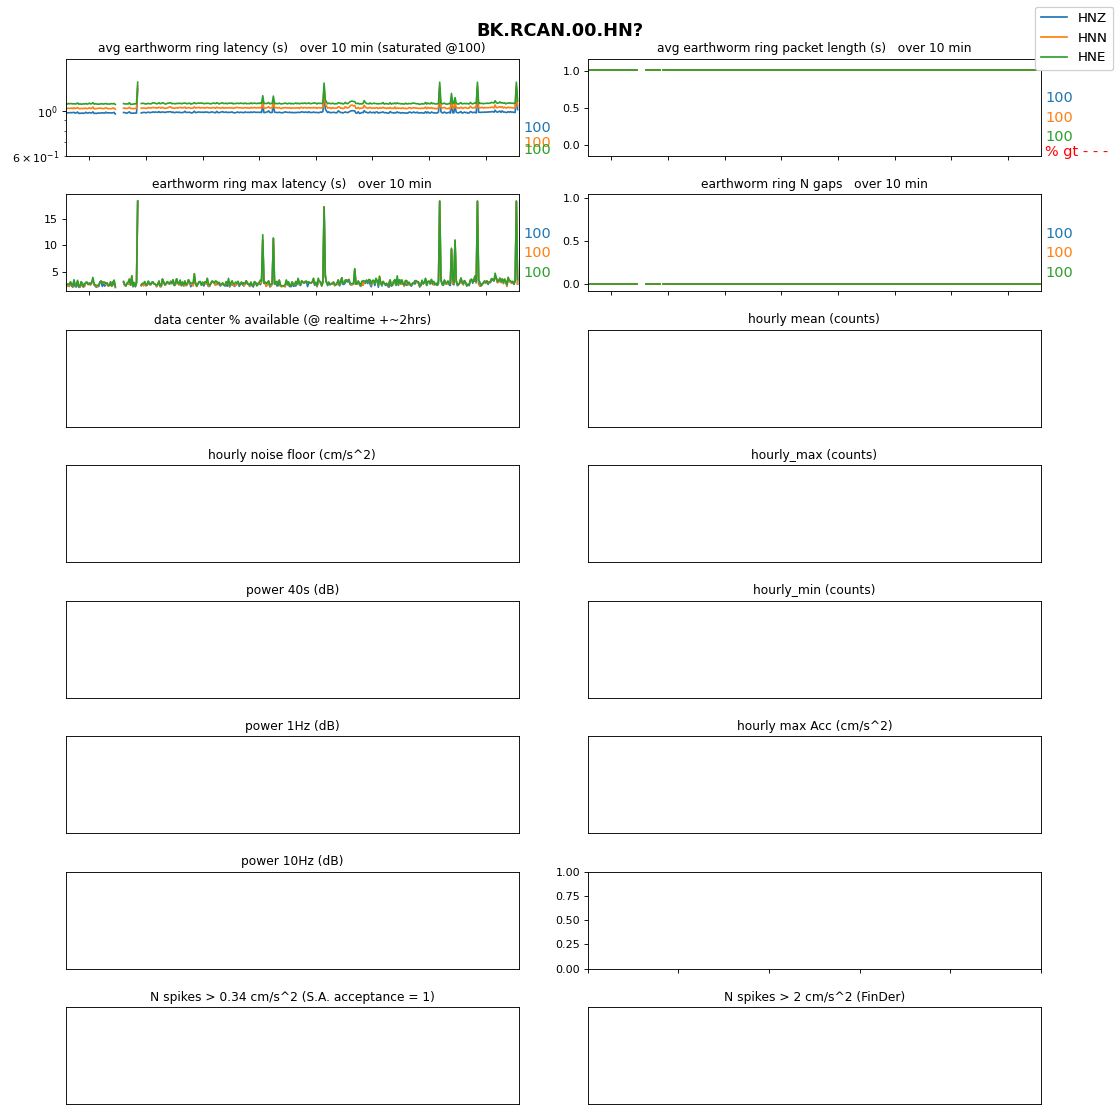This screenshot has width=1120, height=1120.
Task: Click the empty 'hourly_min (counts)' panel
Action: pos(814,650)
